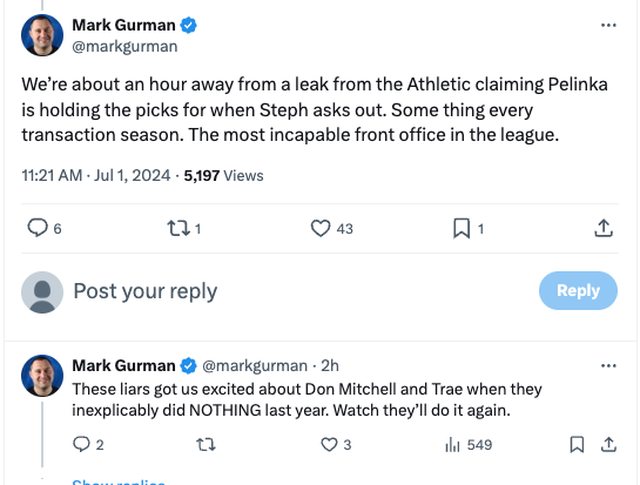Open Mark Gurman's profile picture on main tweet
Viewport: 640px width, 485px height.
click(41, 35)
